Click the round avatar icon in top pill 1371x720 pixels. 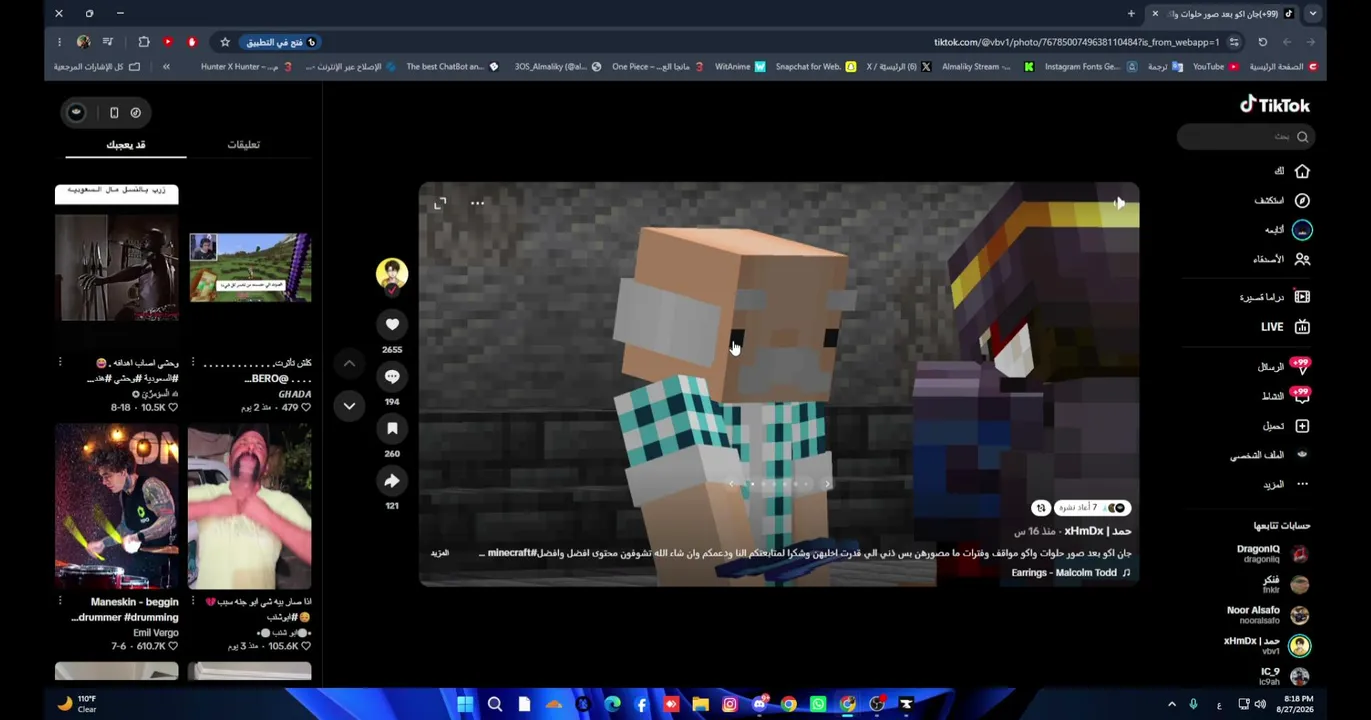tap(76, 113)
